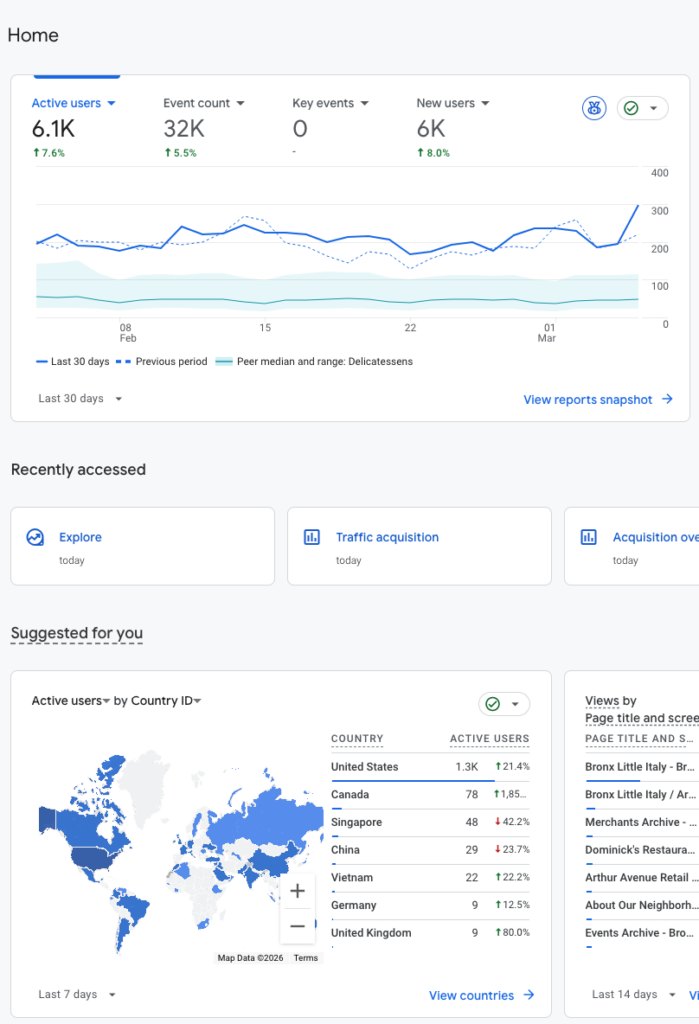Click the data quality icon on the map card

click(494, 704)
